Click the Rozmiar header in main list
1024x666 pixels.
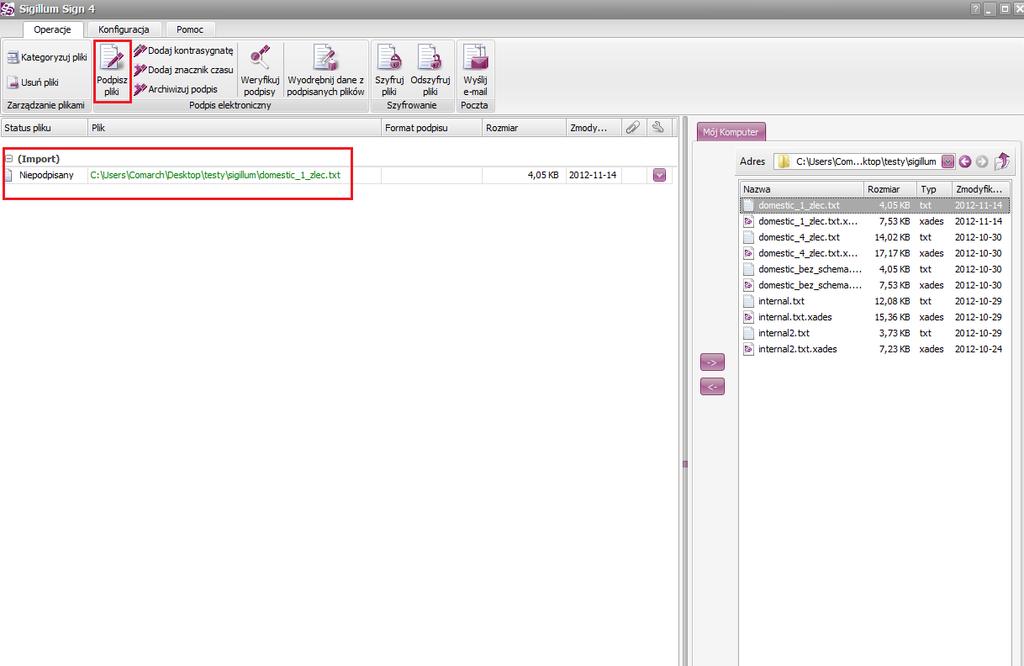[x=524, y=128]
